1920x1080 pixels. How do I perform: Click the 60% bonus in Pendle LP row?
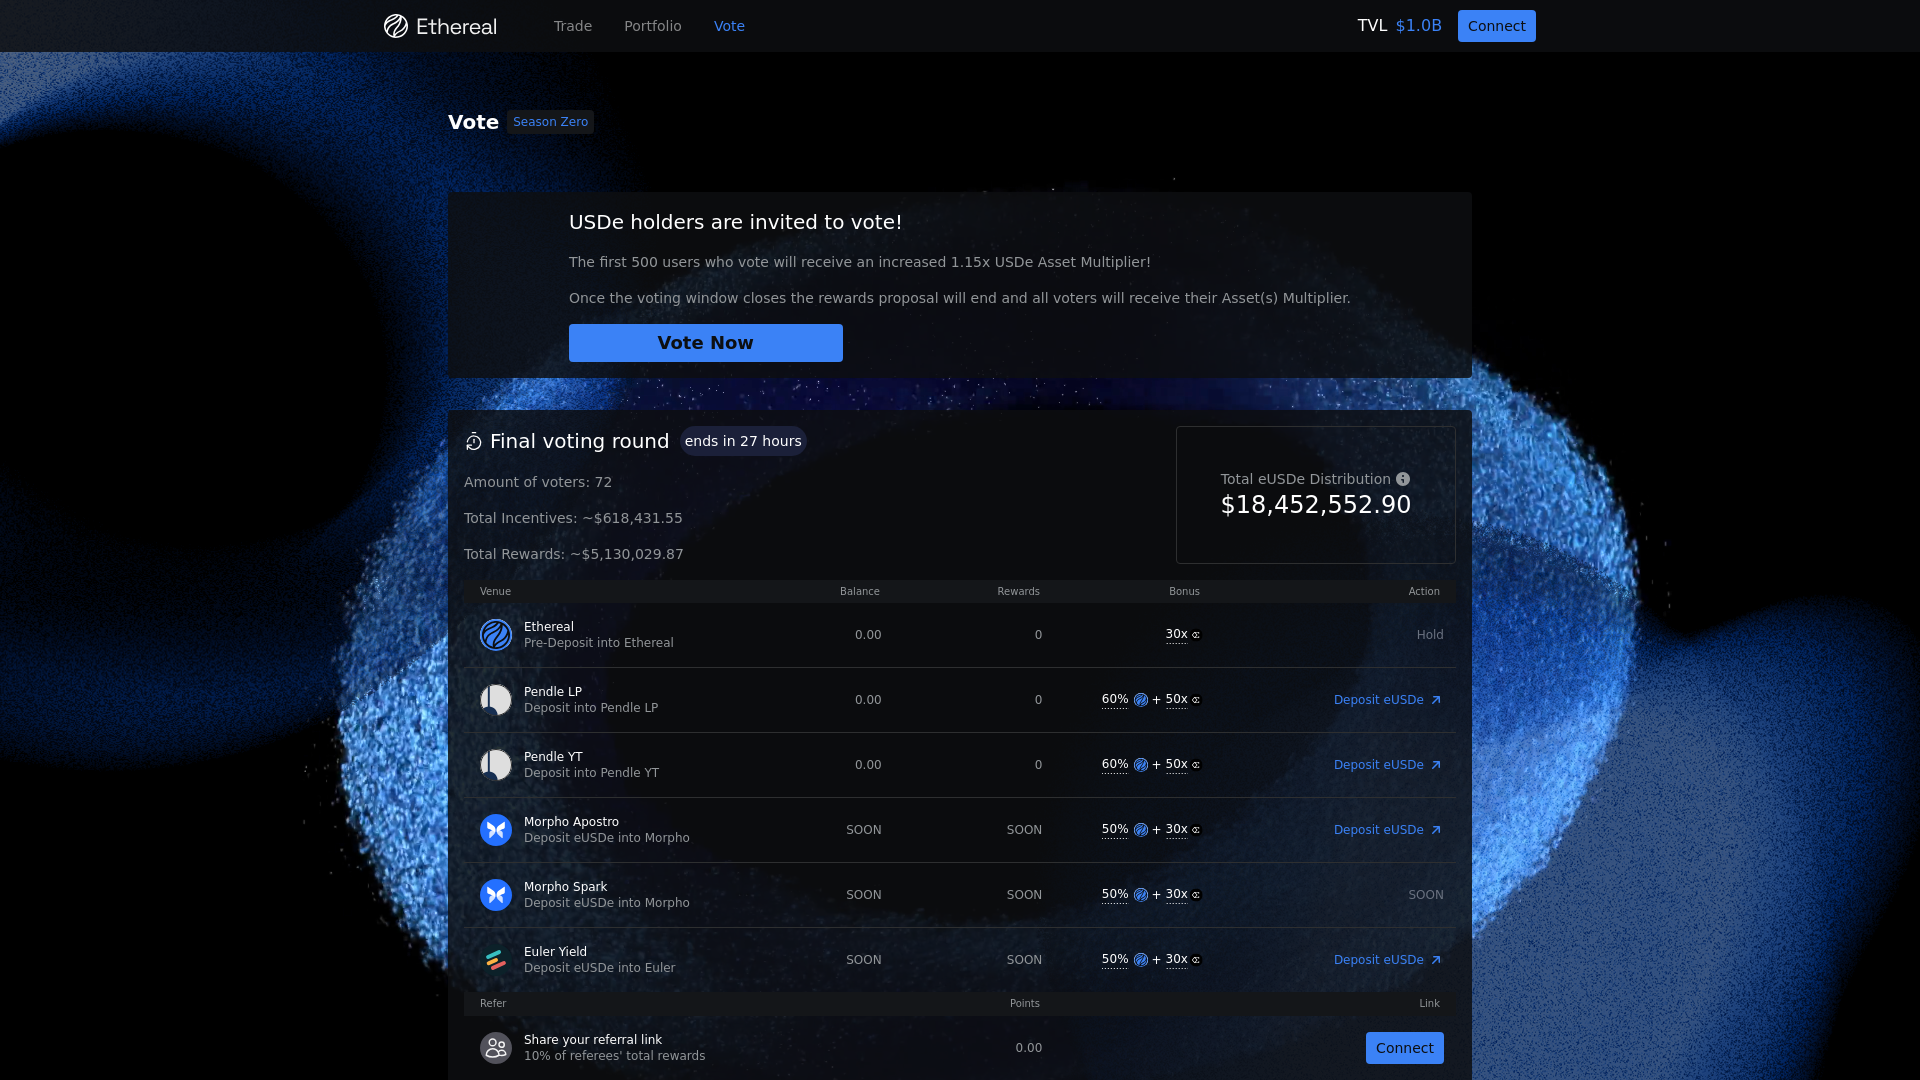coord(1115,700)
